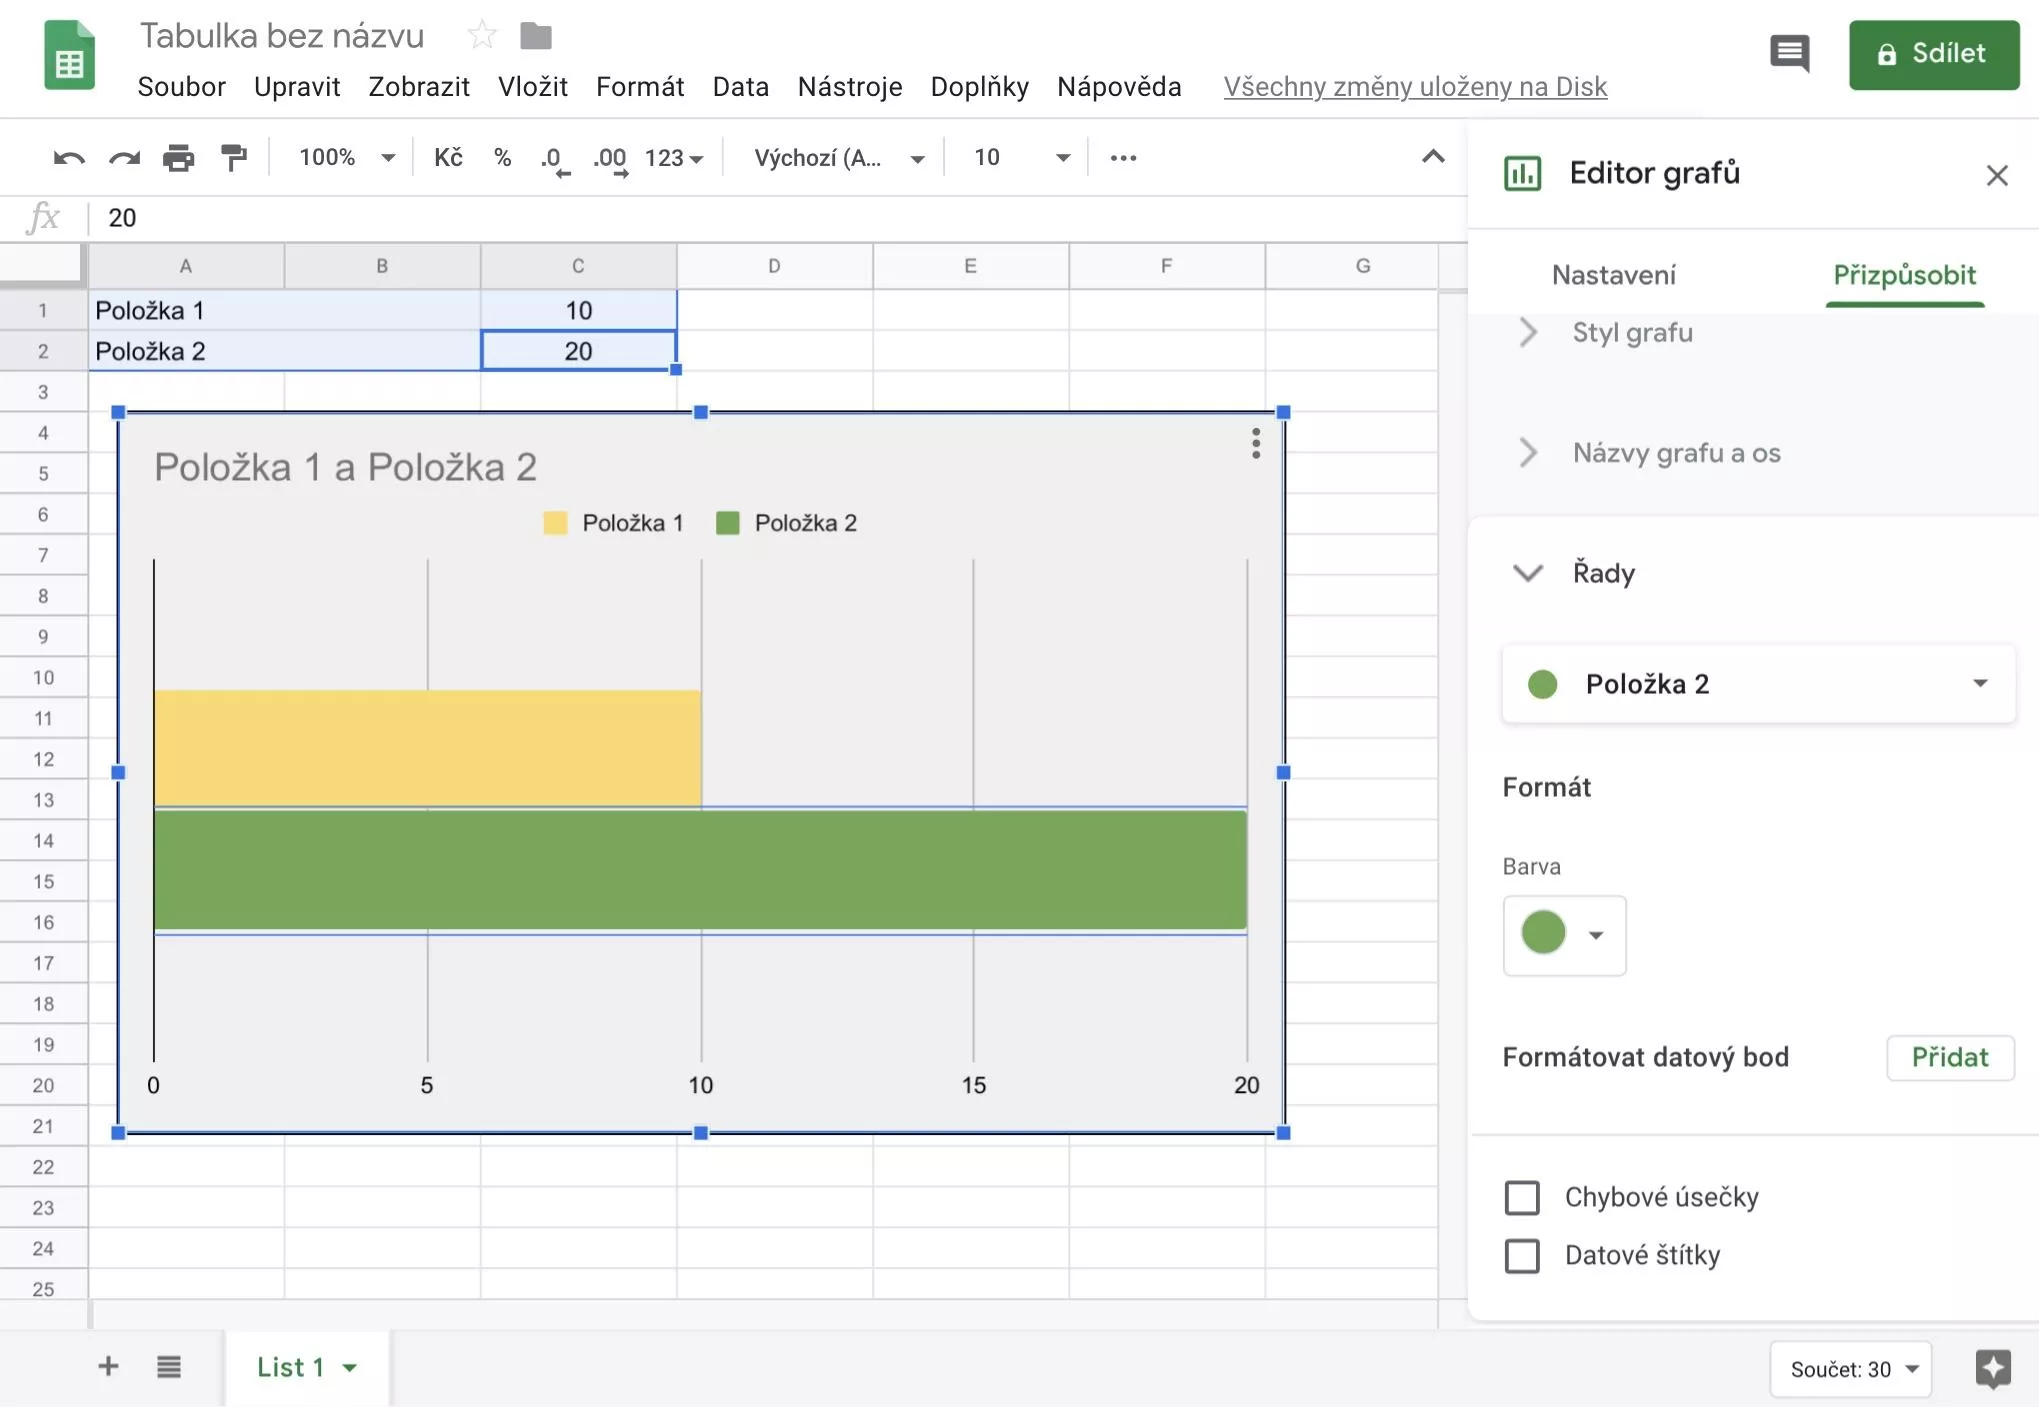Click the green Sdílet button
The width and height of the screenshot is (2039, 1407).
[1933, 54]
